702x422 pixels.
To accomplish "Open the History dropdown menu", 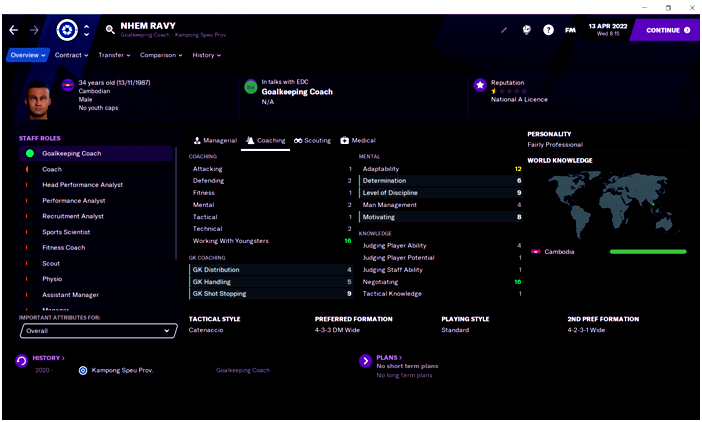I will (206, 55).
